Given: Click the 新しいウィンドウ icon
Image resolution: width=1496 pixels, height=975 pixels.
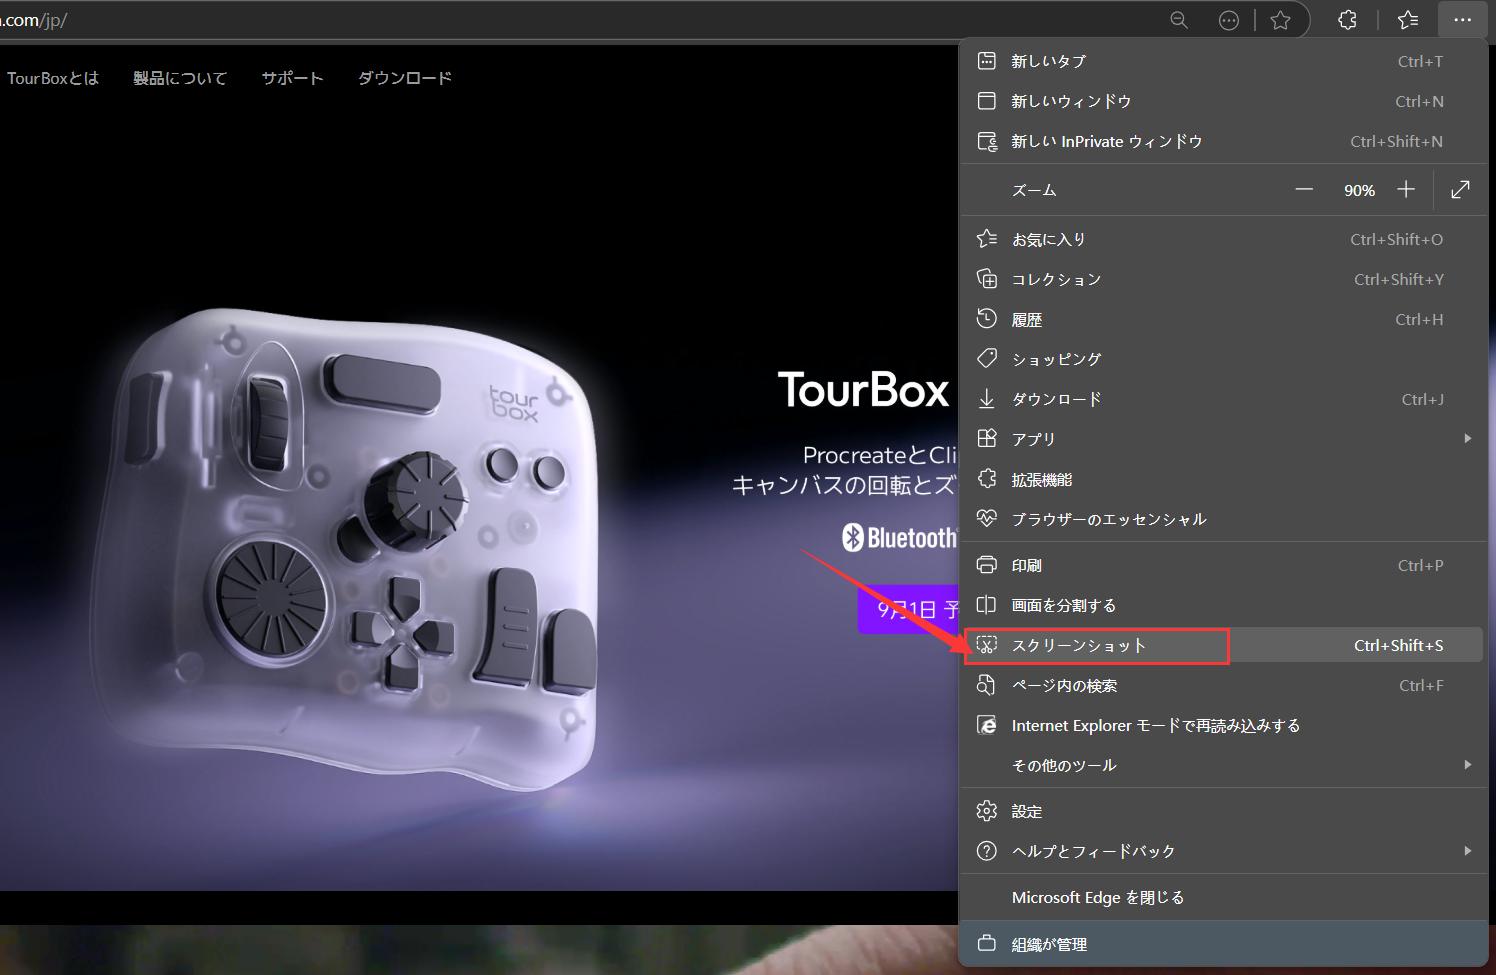Looking at the screenshot, I should click(986, 101).
